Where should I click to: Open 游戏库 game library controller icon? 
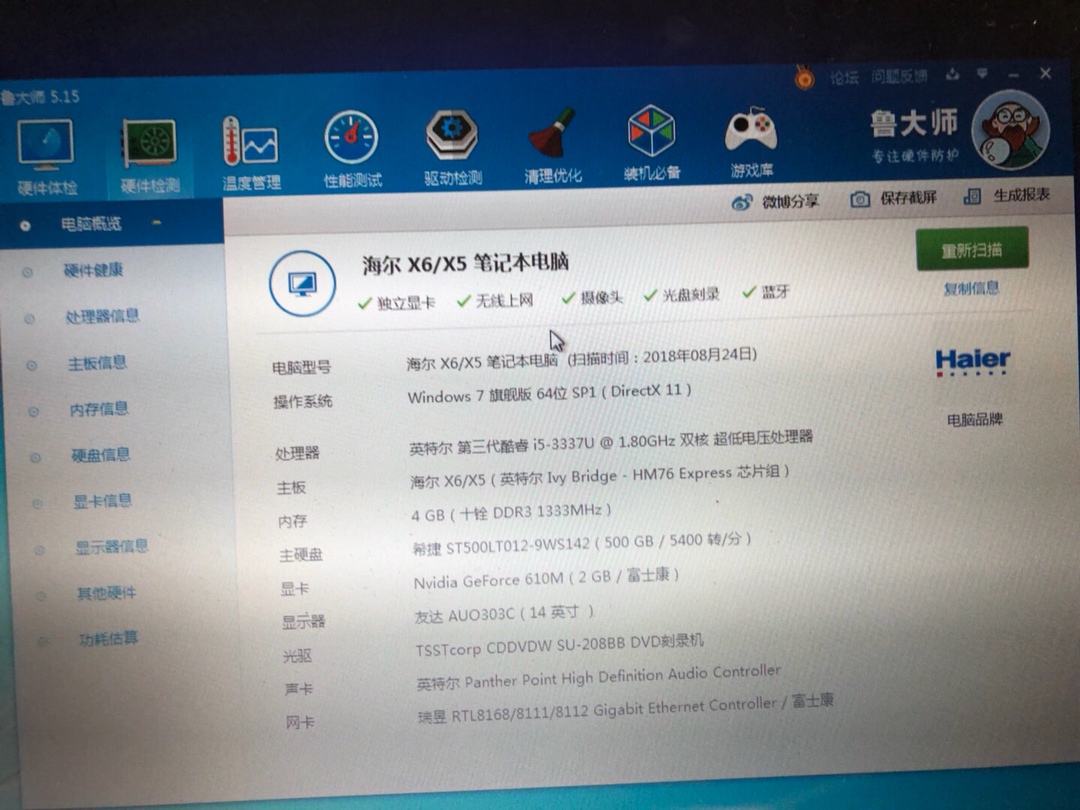(x=751, y=142)
